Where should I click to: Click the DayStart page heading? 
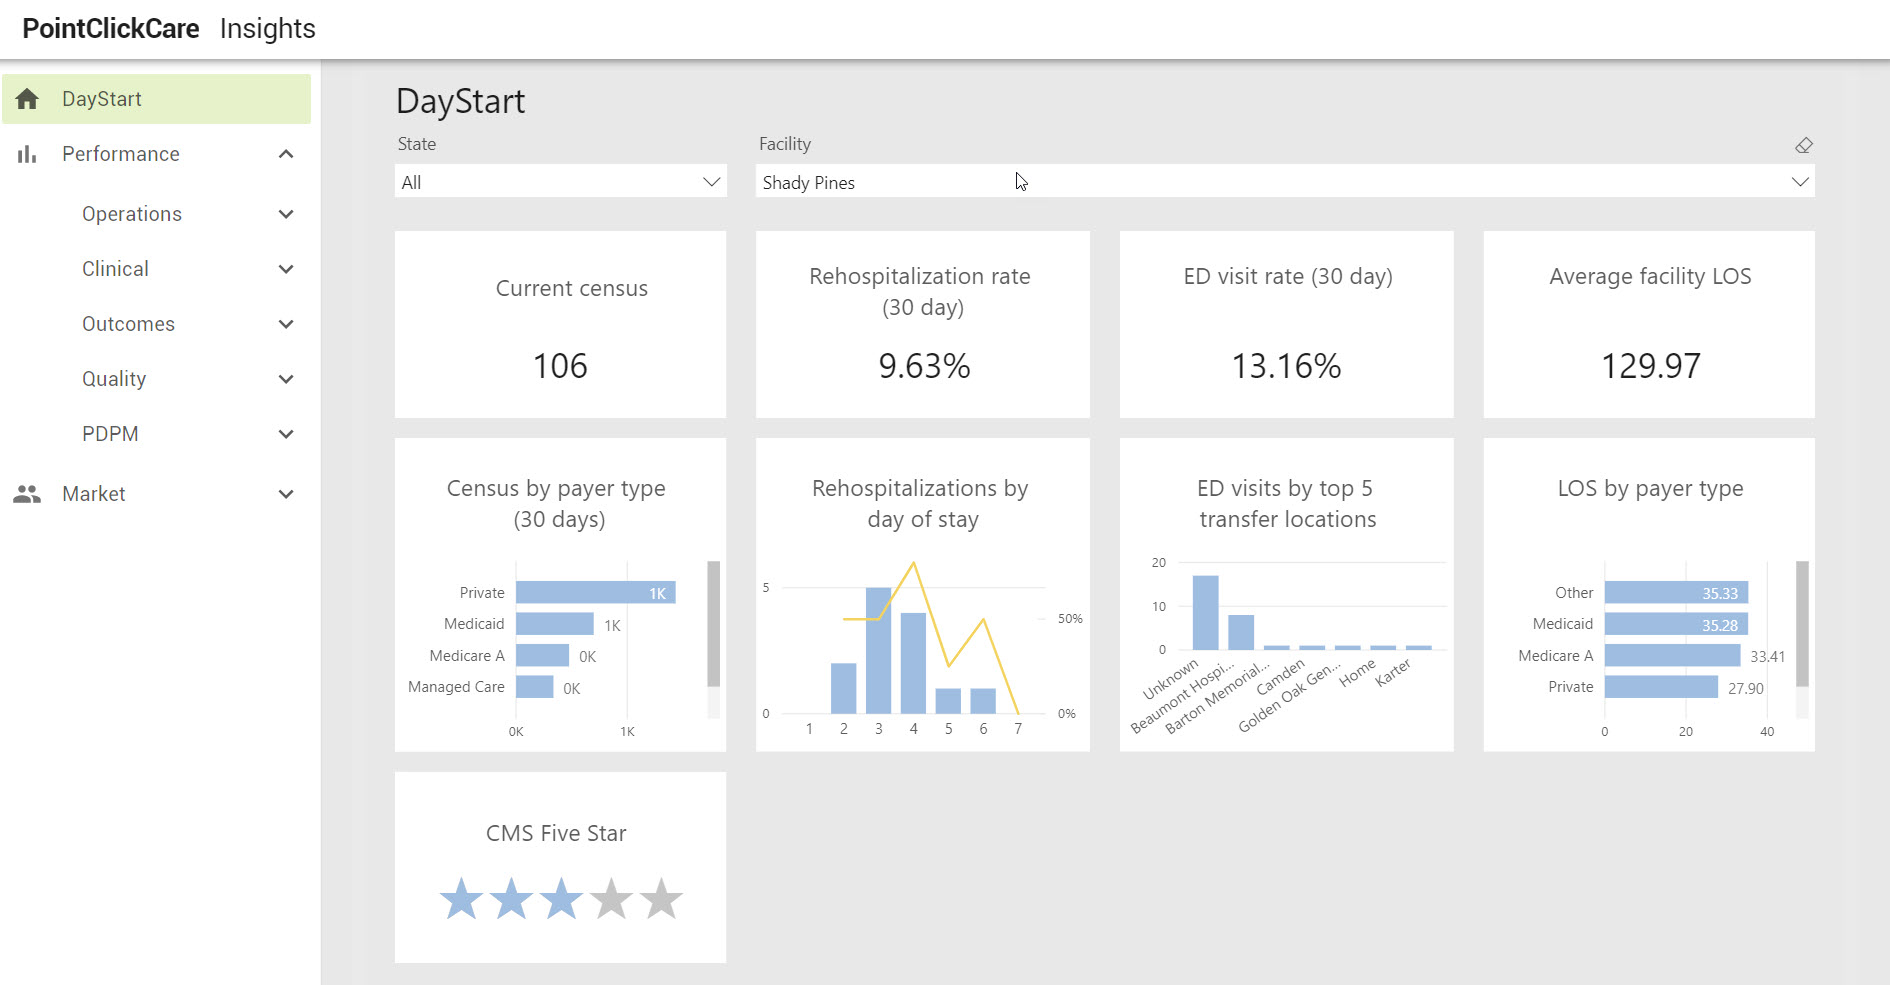tap(461, 101)
